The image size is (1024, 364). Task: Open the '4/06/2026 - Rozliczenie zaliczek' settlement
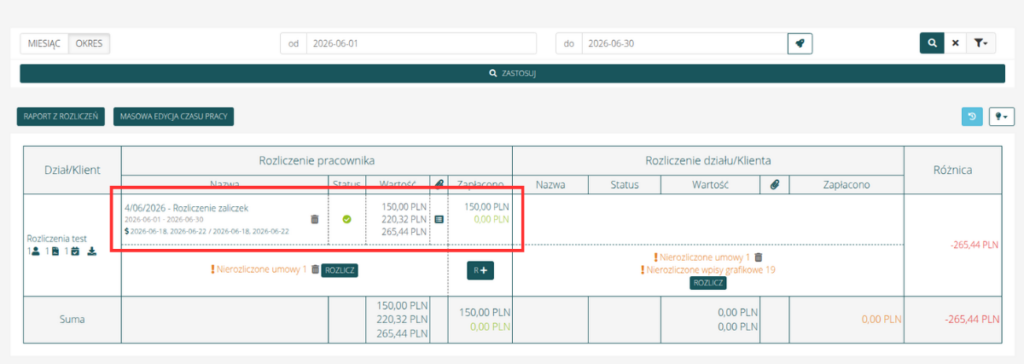187,208
